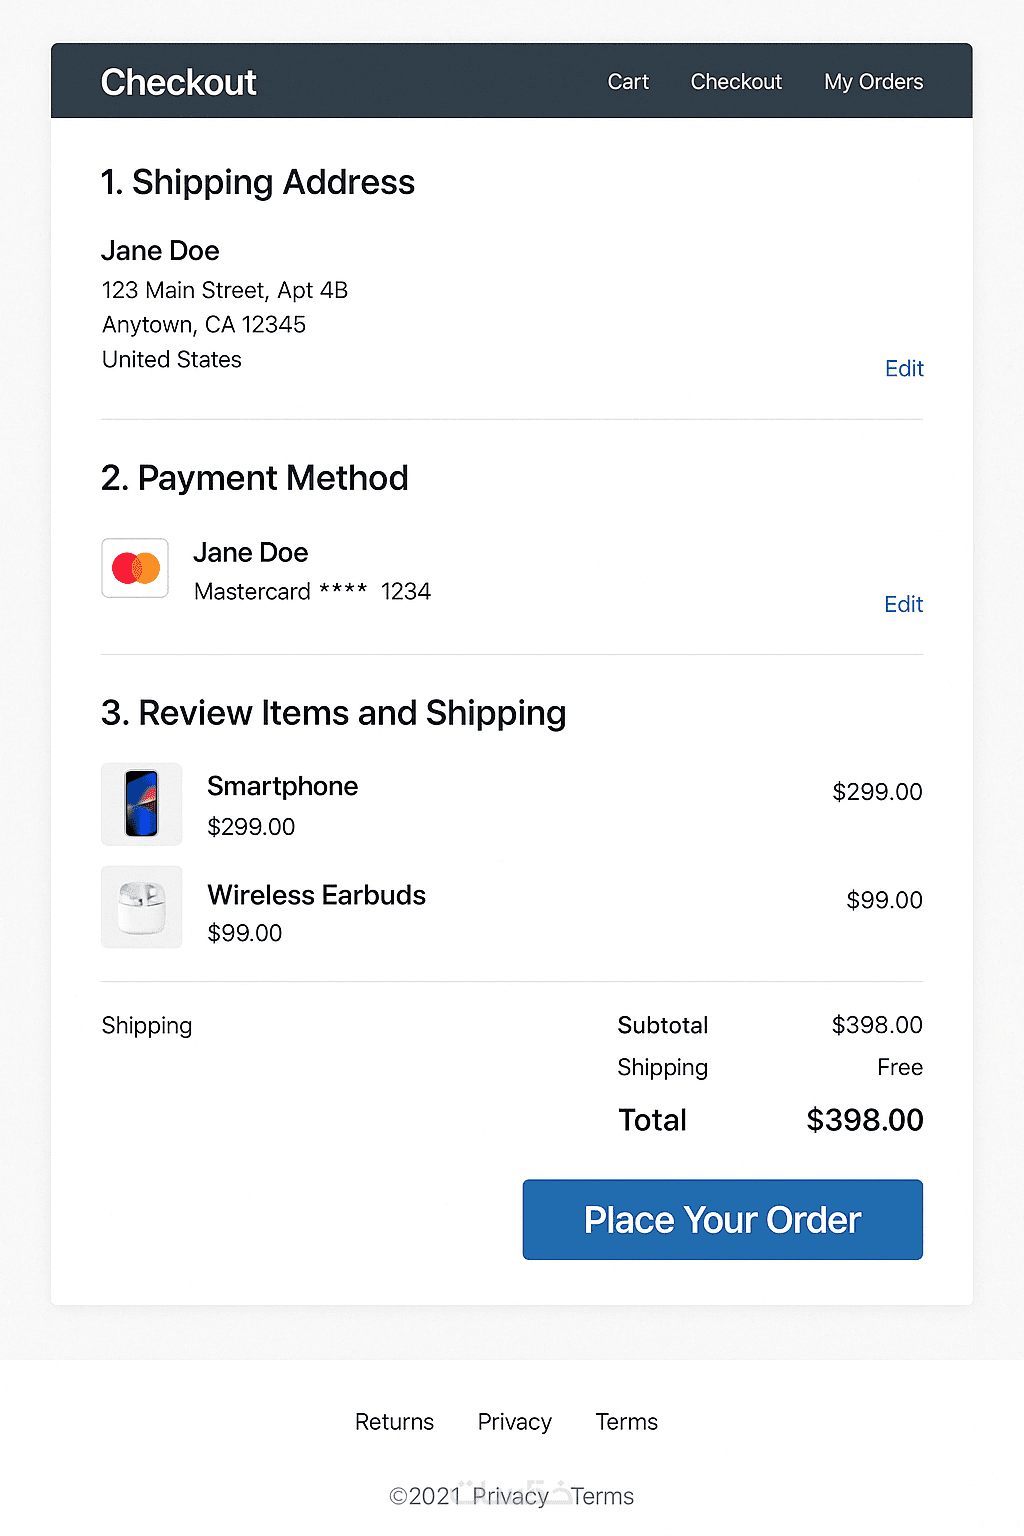This screenshot has width=1024, height=1536.
Task: Click the Checkout title logo
Action: 179,82
